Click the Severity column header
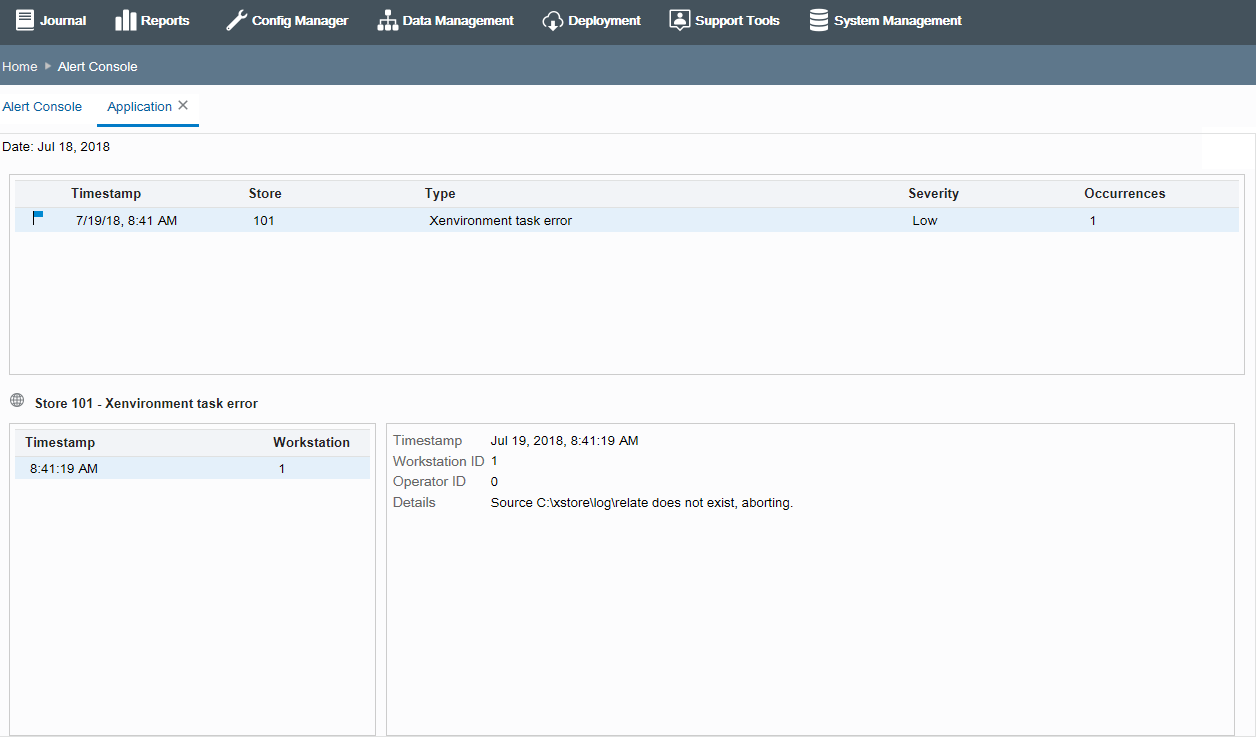Viewport: 1256px width, 737px height. click(933, 193)
